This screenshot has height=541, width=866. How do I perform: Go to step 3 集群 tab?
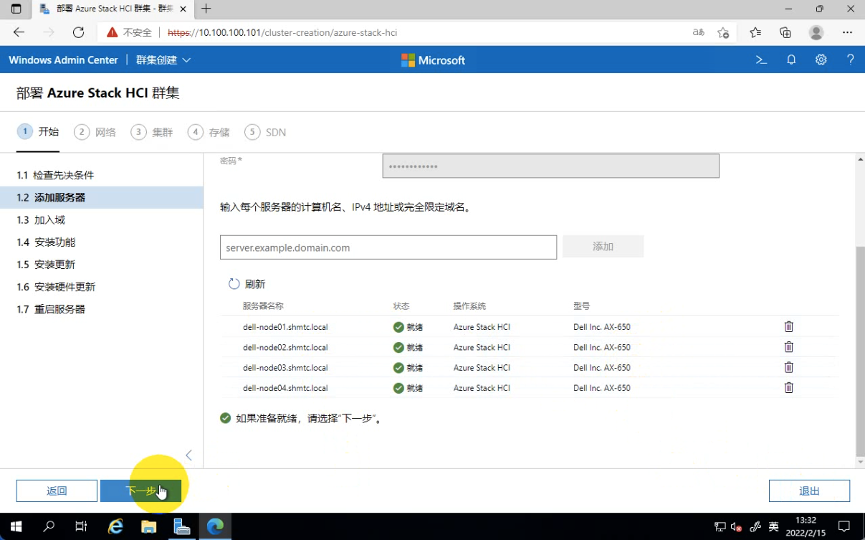click(x=152, y=132)
